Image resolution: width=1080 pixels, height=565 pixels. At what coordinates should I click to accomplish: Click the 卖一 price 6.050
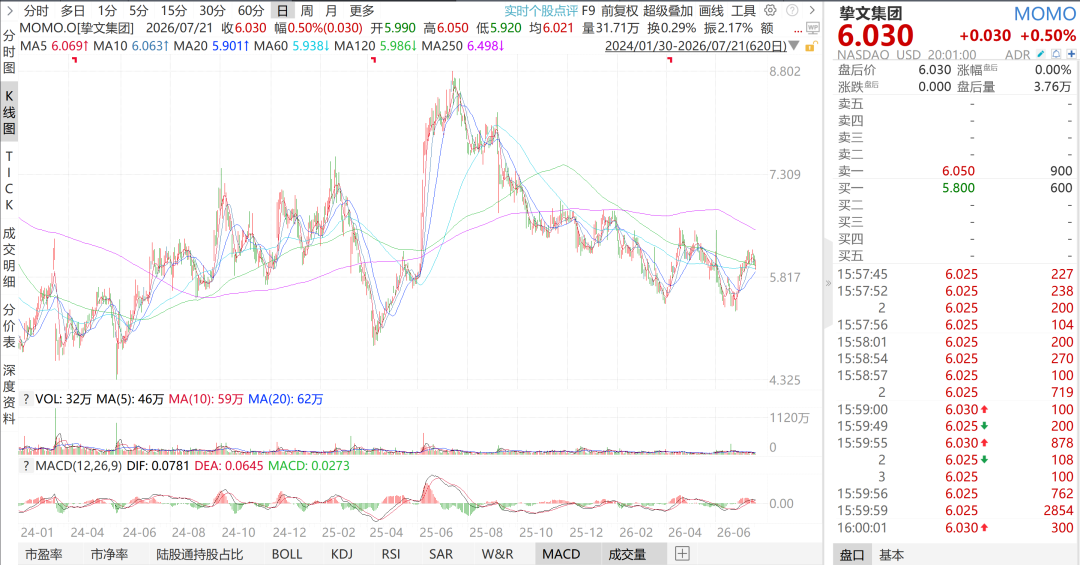pos(958,171)
